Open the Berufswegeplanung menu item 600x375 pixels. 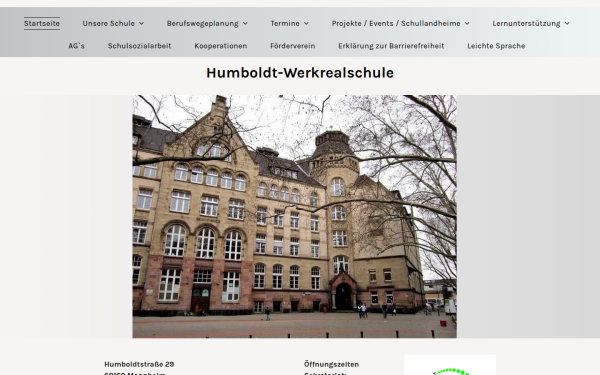coord(202,23)
